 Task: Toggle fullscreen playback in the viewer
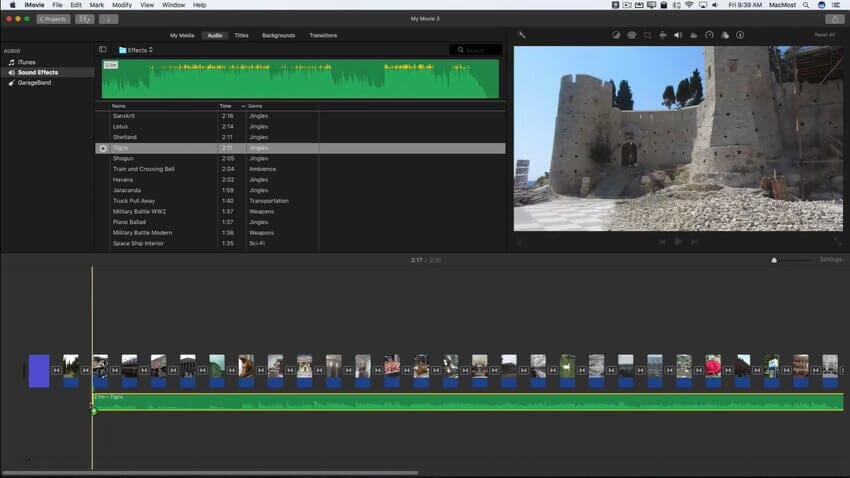(838, 241)
